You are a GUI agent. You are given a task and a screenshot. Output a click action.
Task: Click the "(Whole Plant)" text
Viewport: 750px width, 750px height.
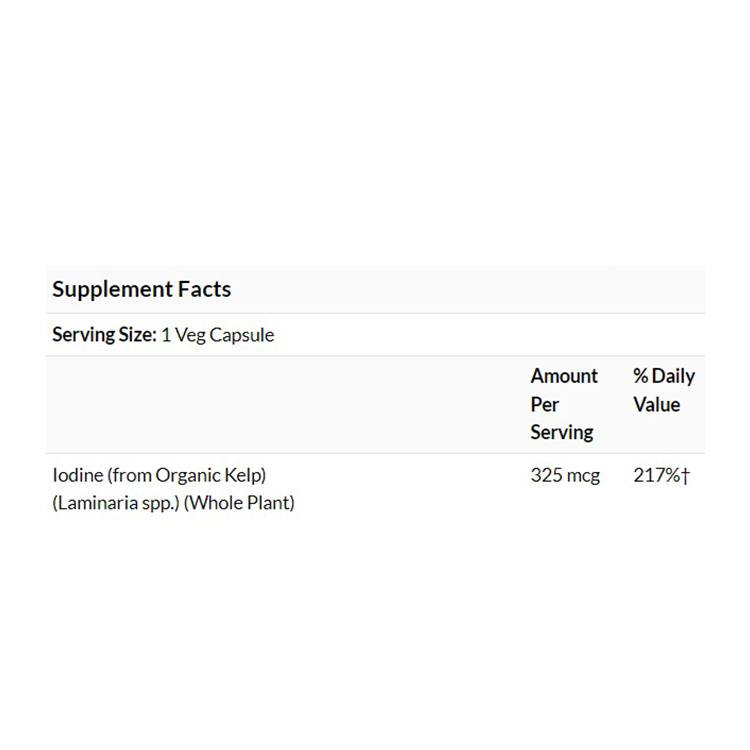click(239, 503)
